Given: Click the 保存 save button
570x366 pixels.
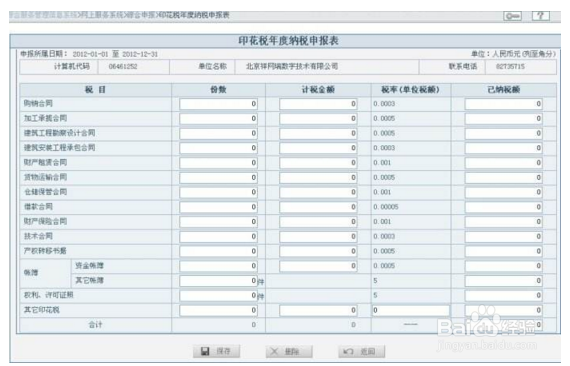Looking at the screenshot, I should [x=217, y=351].
